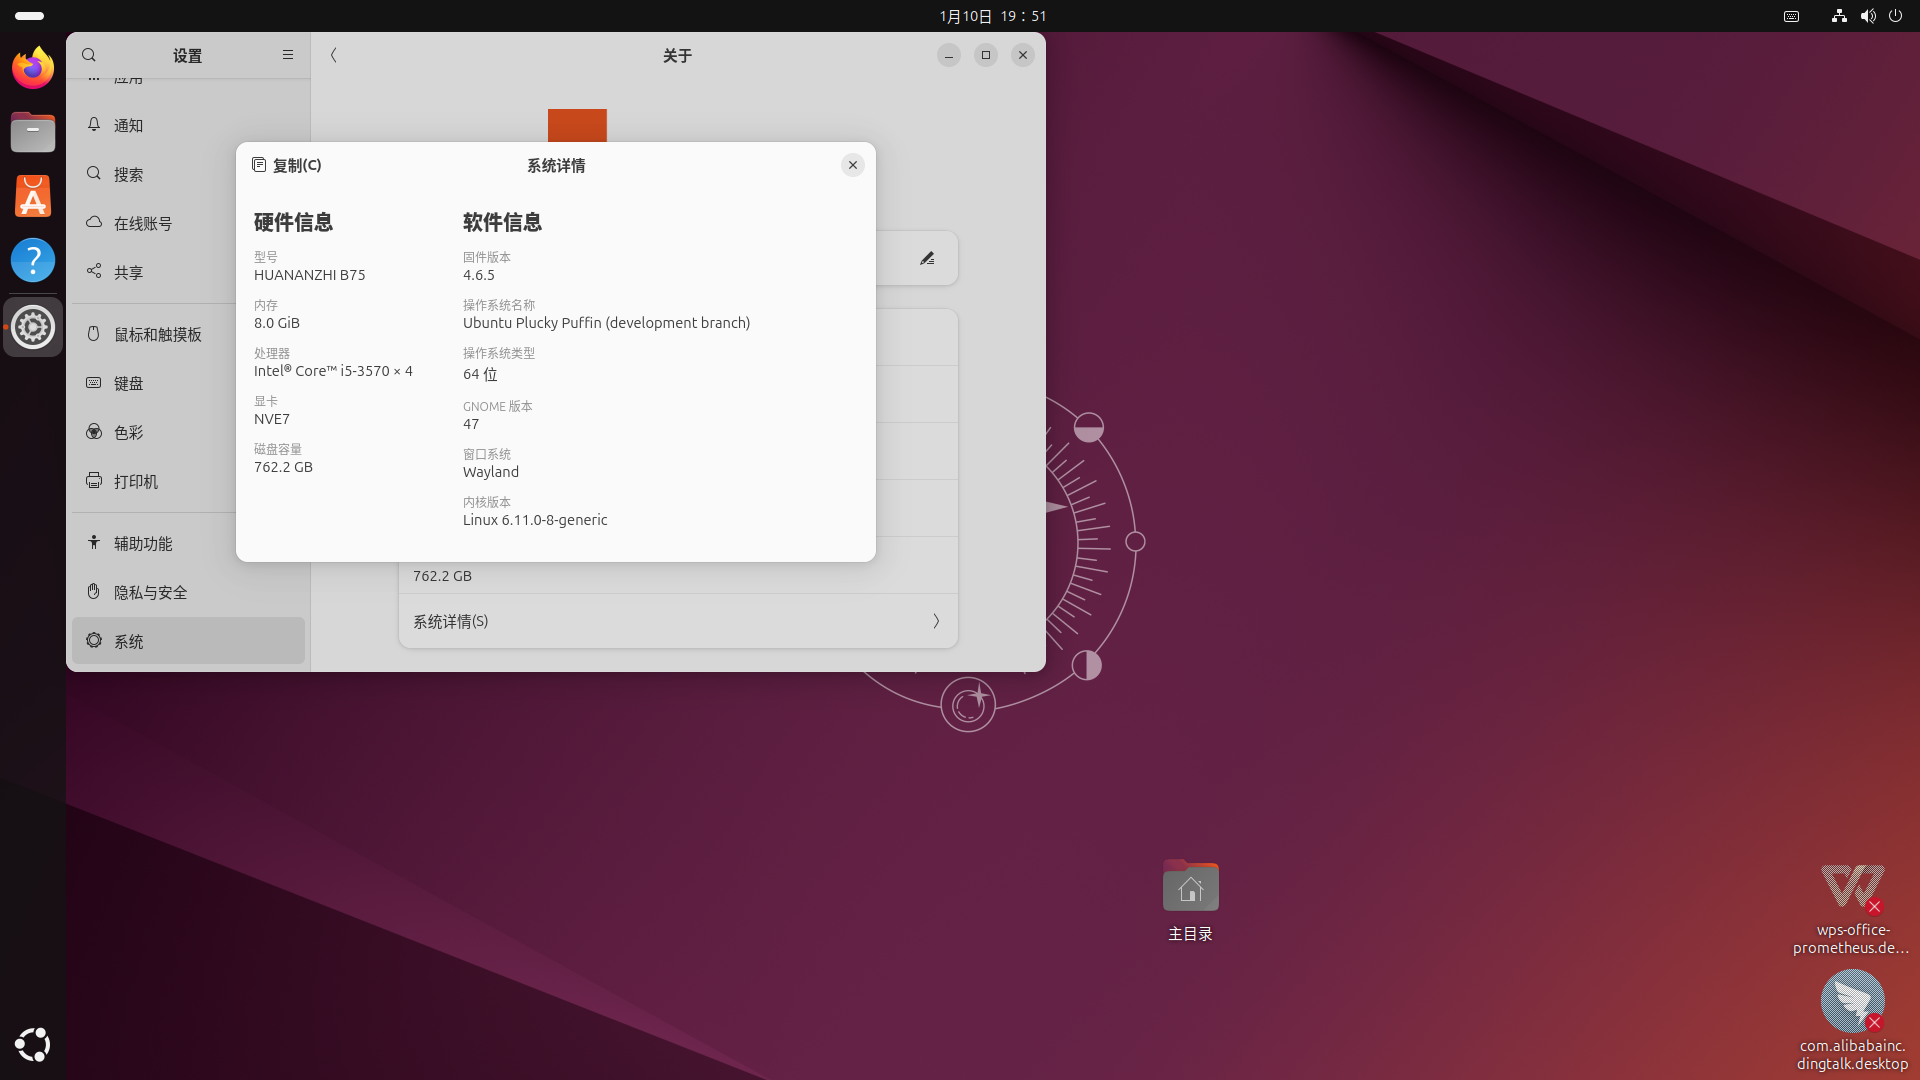Open the settings hamburger menu
This screenshot has width=1920, height=1080.
(288, 55)
